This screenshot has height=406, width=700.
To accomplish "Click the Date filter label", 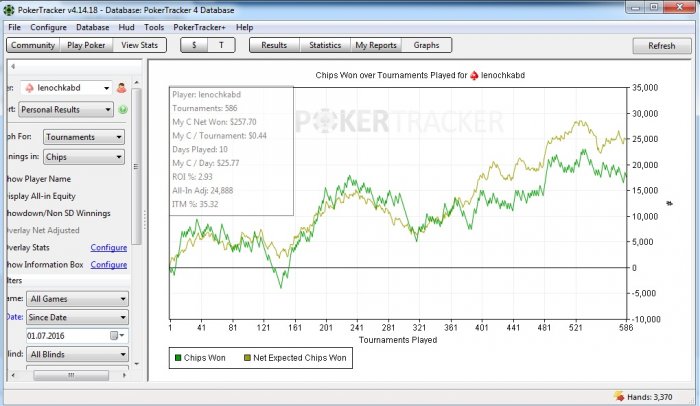I will (15, 317).
